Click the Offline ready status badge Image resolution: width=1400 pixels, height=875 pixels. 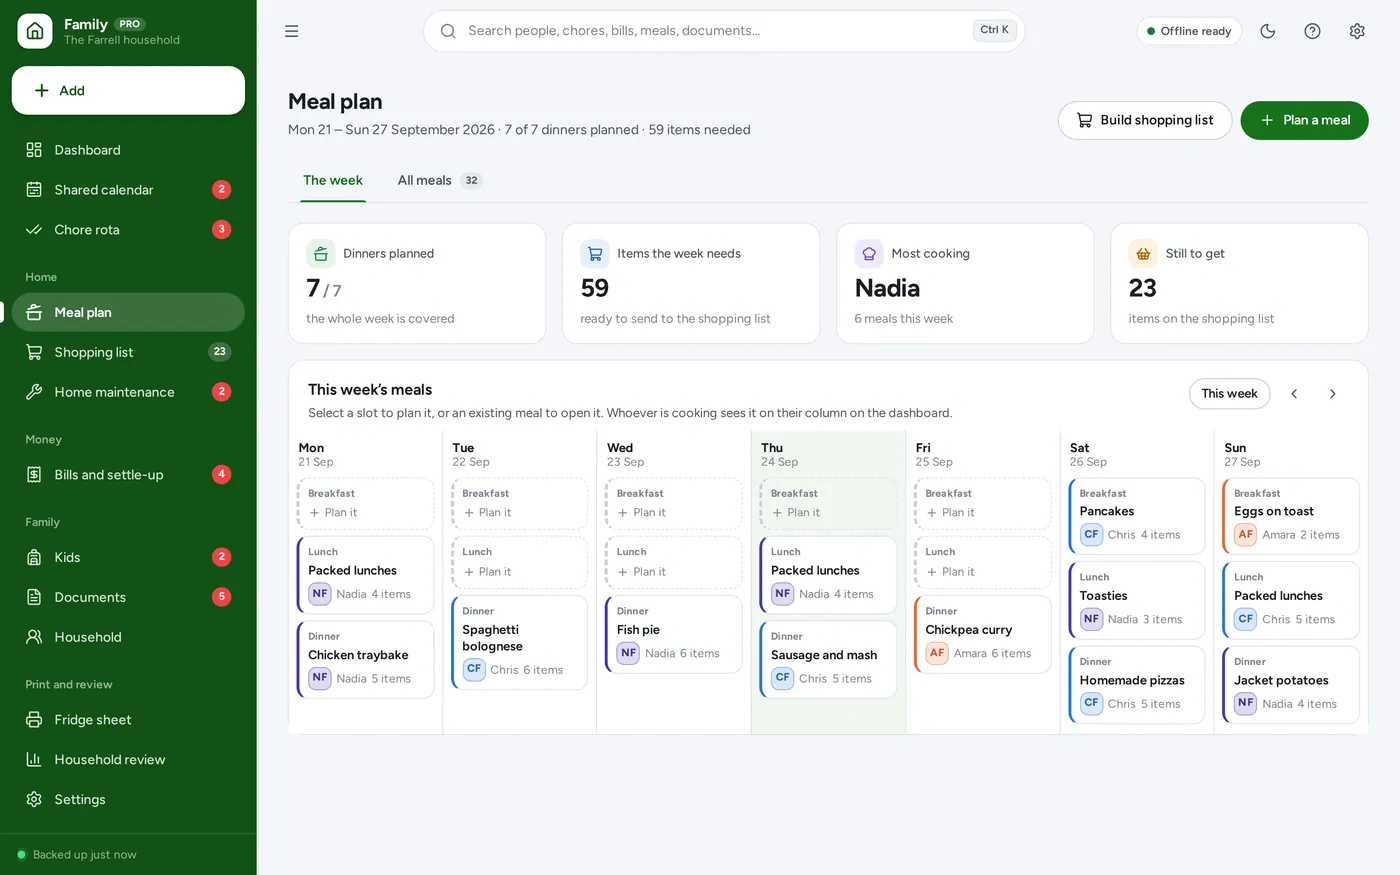pyautogui.click(x=1189, y=31)
